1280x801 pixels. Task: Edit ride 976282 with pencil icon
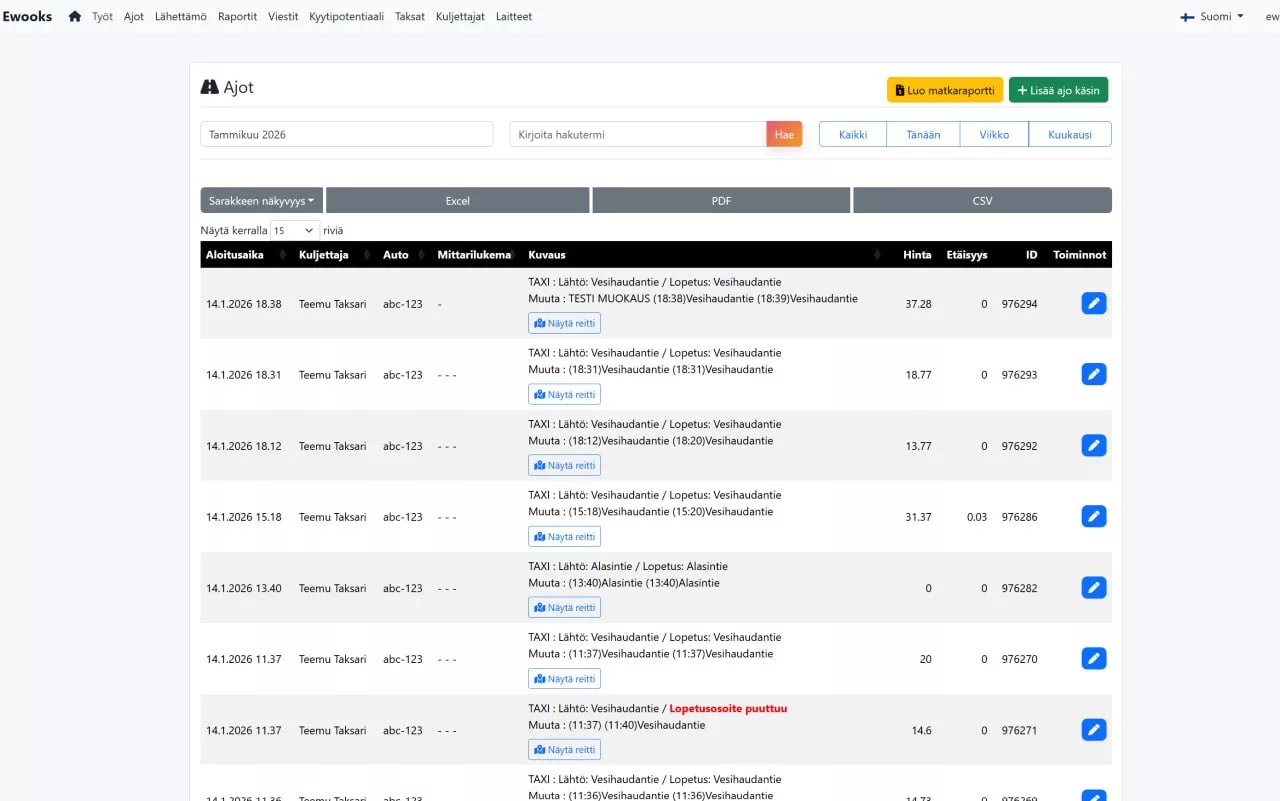[1094, 587]
